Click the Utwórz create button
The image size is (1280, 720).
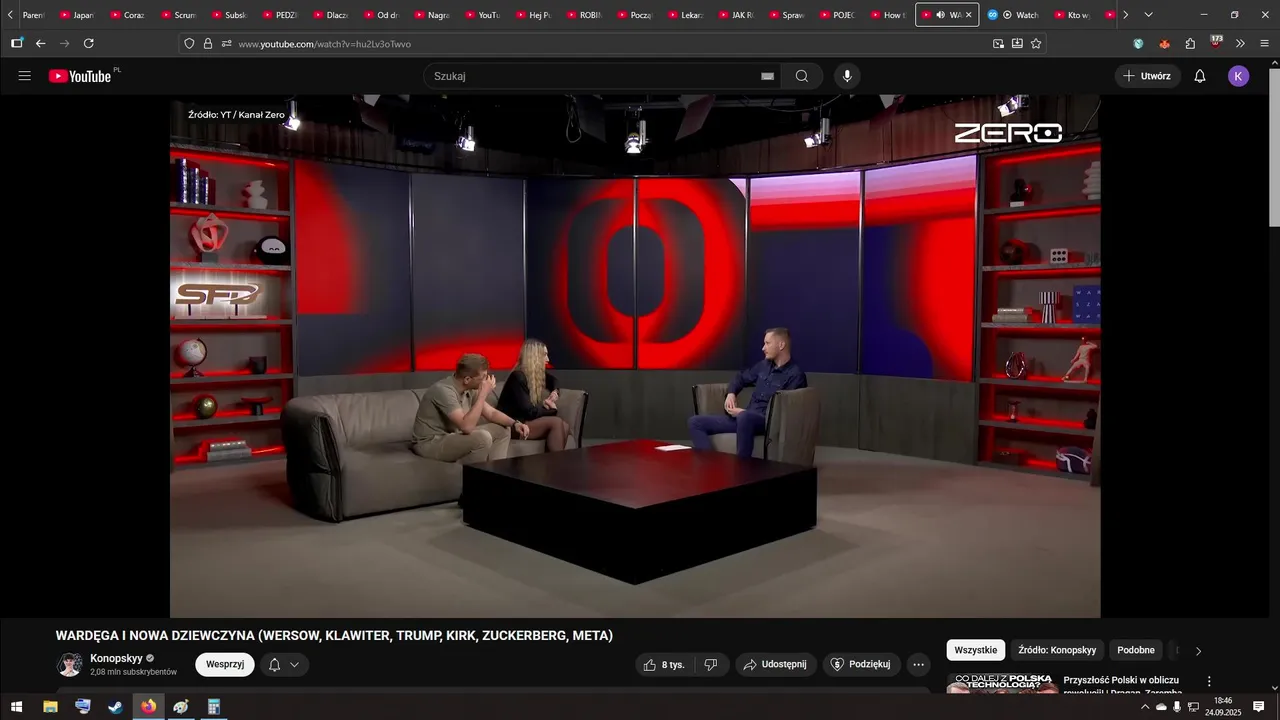(1148, 76)
